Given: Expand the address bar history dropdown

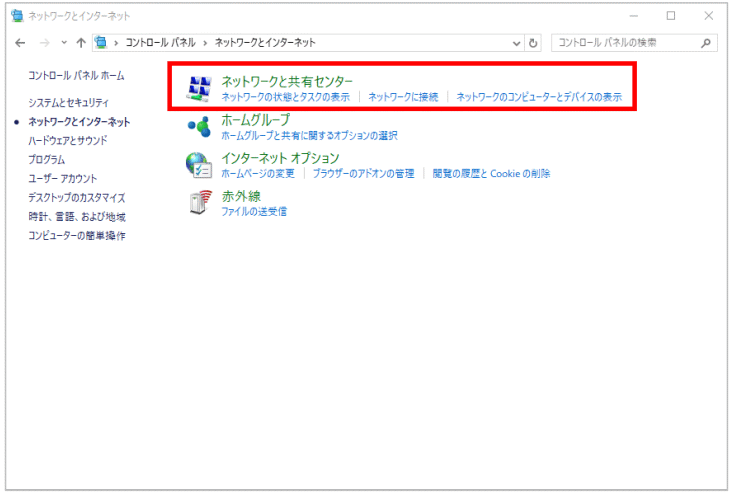Looking at the screenshot, I should pos(517,43).
